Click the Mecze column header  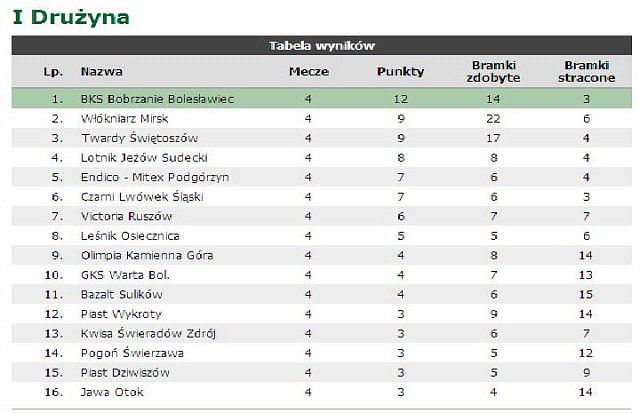309,71
